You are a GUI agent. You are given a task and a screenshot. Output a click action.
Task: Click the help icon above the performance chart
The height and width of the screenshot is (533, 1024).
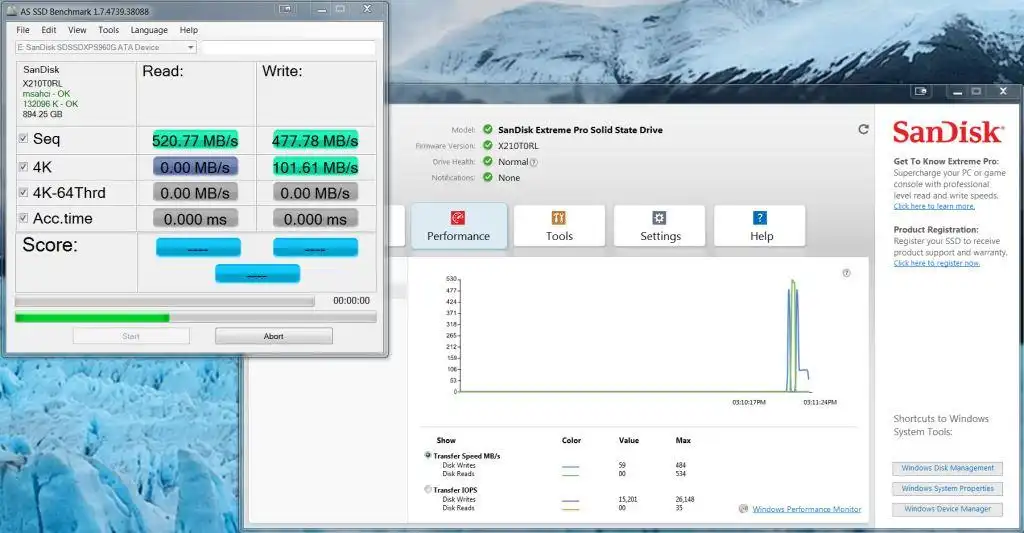pos(846,273)
